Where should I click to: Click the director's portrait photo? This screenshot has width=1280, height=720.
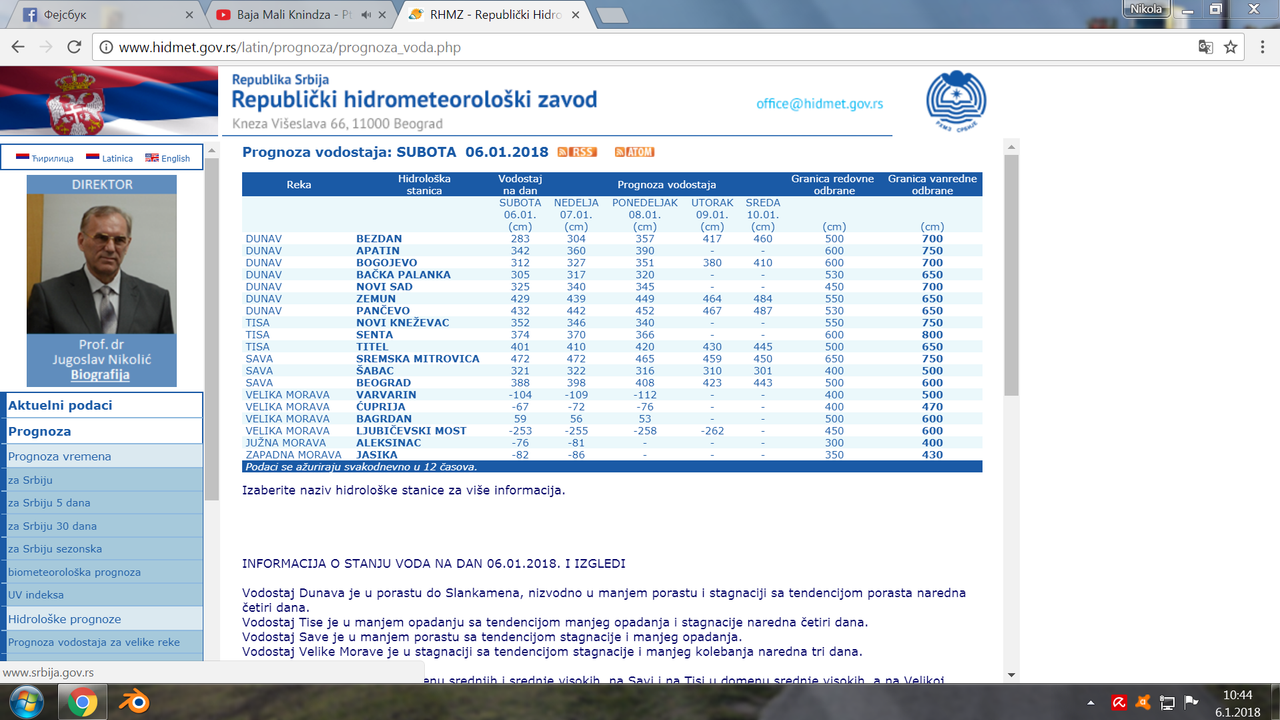[x=101, y=264]
